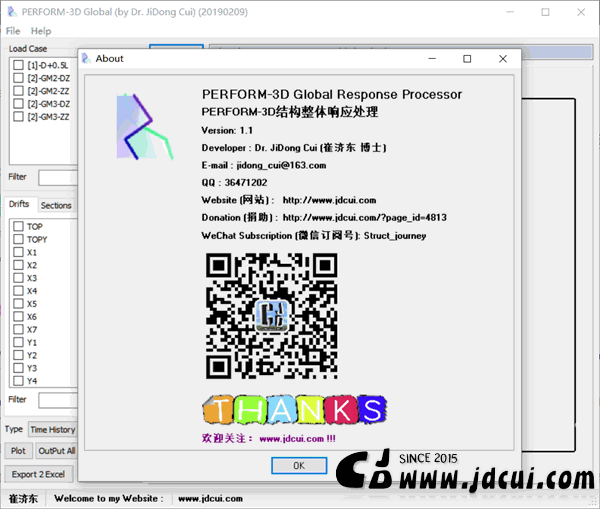Enable the X3 drift checkbox
Viewport: 600px width, 509px height.
point(18,278)
